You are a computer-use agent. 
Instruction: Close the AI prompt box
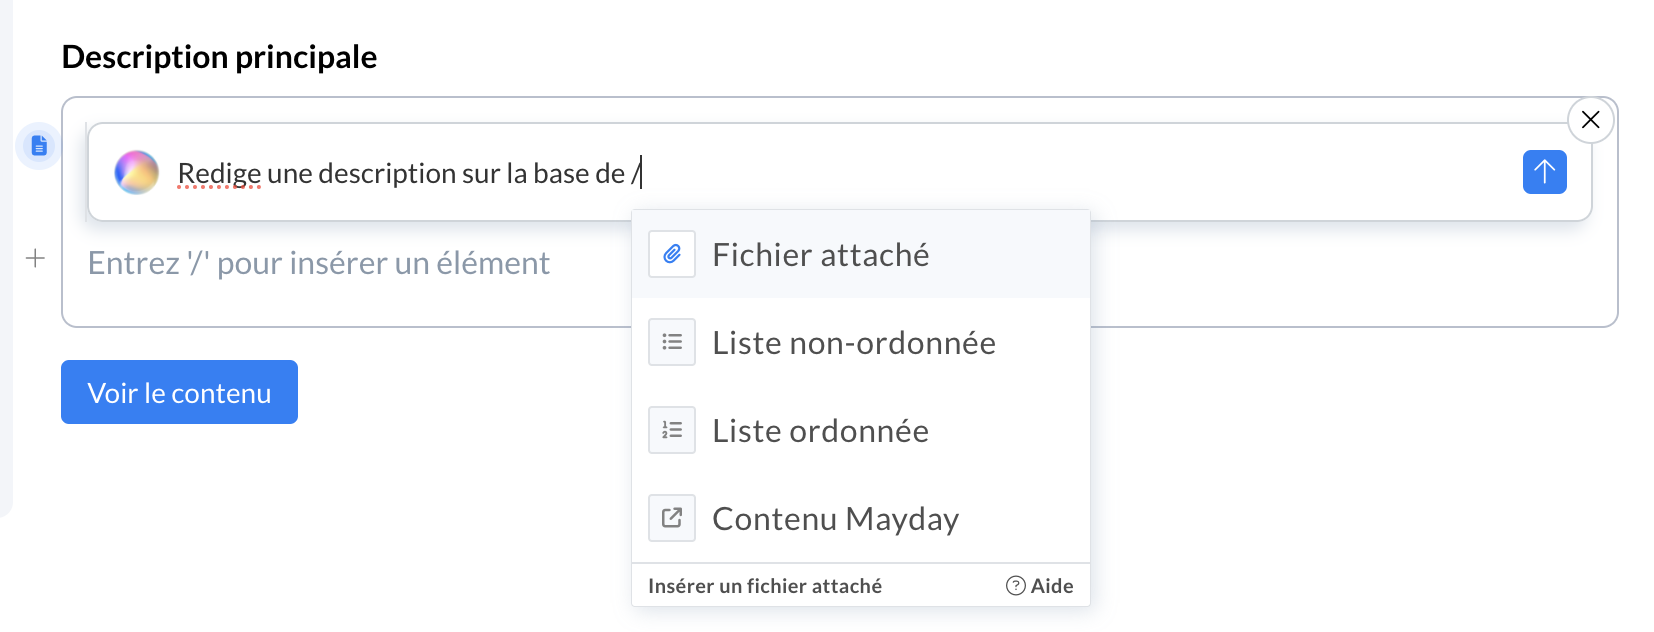pos(1590,120)
